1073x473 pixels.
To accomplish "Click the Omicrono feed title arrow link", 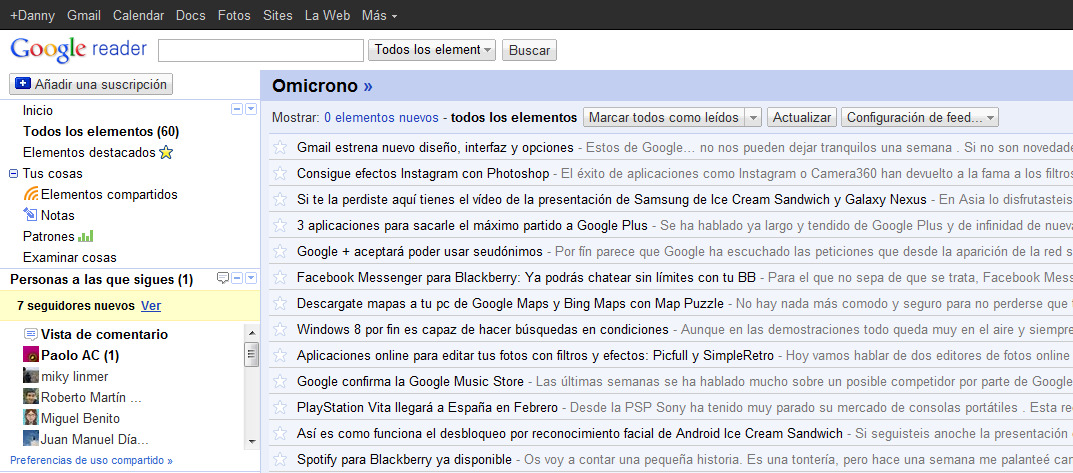I will click(368, 86).
